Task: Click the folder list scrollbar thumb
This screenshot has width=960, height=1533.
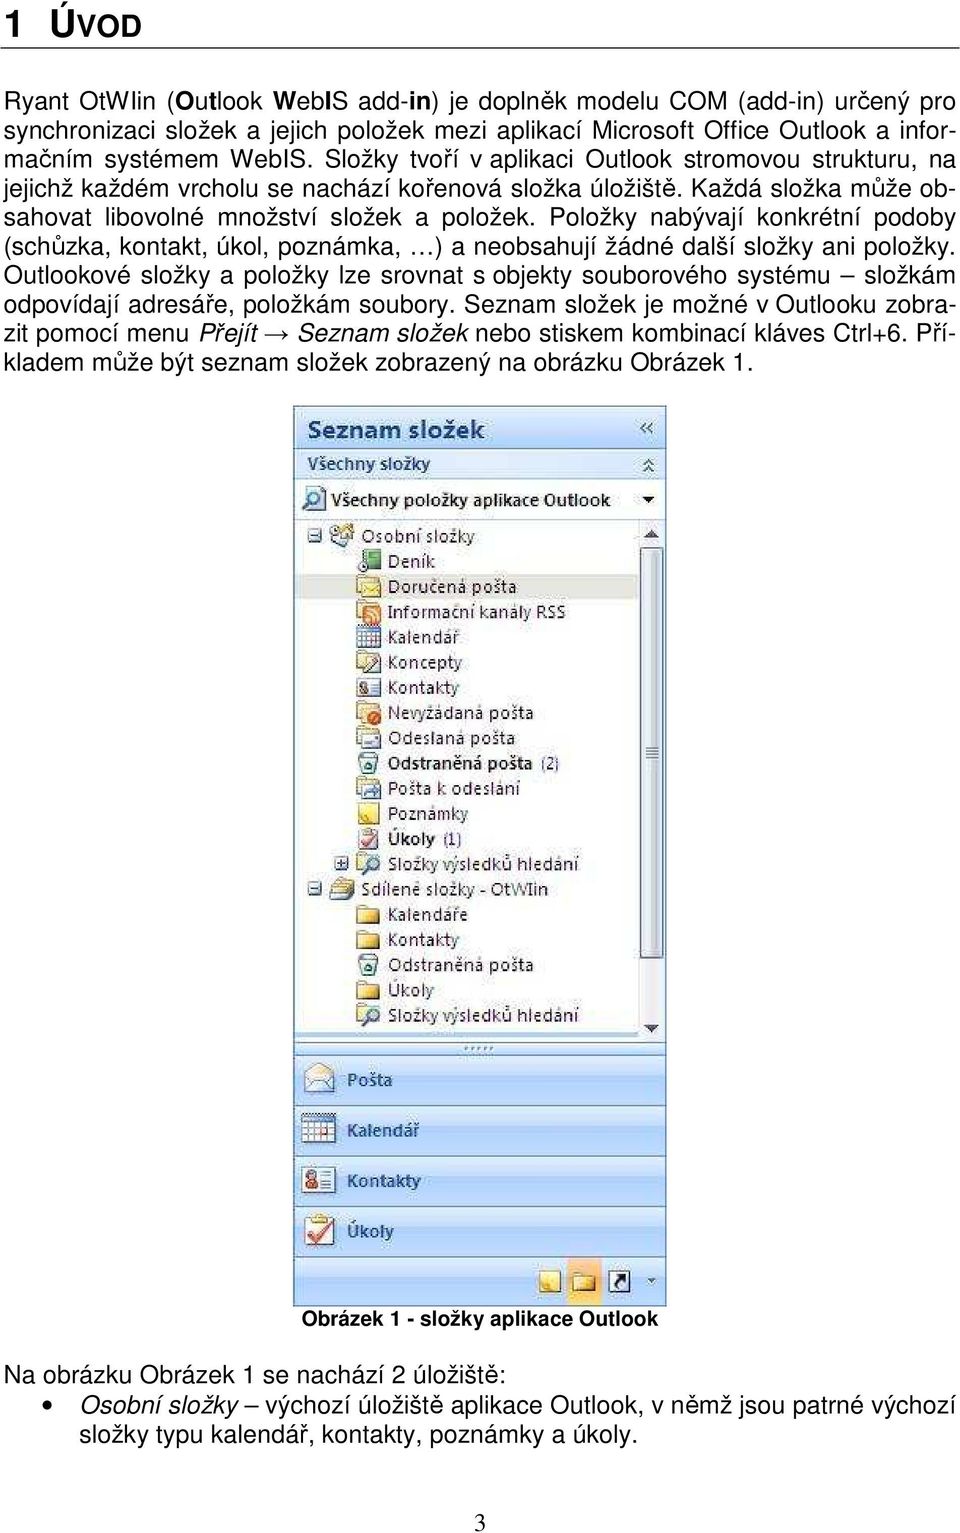Action: [x=652, y=752]
